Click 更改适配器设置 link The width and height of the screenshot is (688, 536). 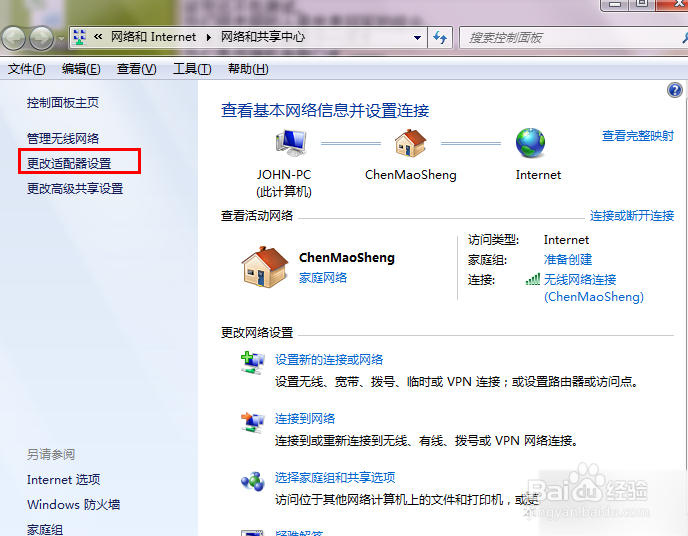[x=69, y=164]
